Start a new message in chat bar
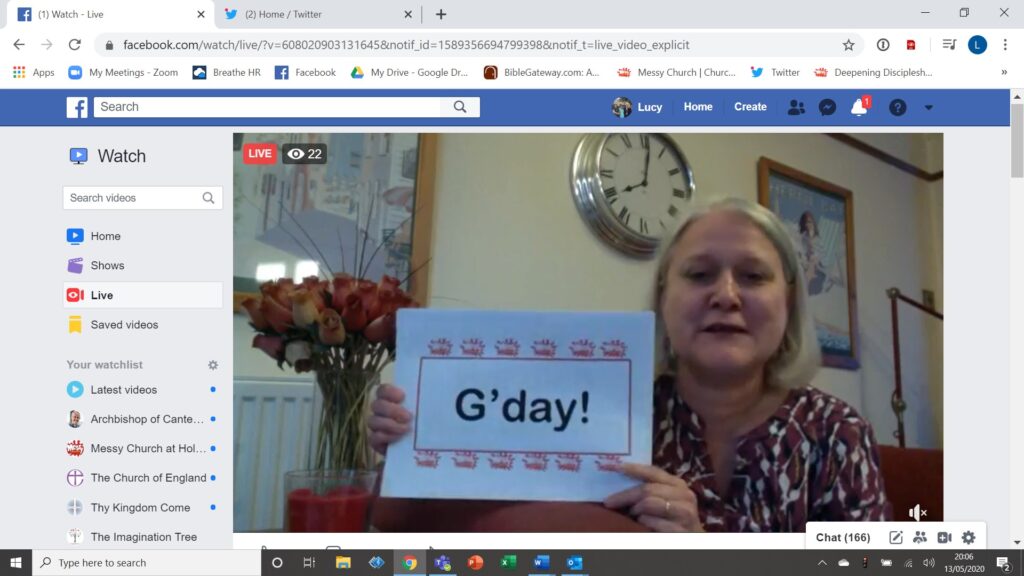This screenshot has width=1024, height=576. tap(896, 538)
